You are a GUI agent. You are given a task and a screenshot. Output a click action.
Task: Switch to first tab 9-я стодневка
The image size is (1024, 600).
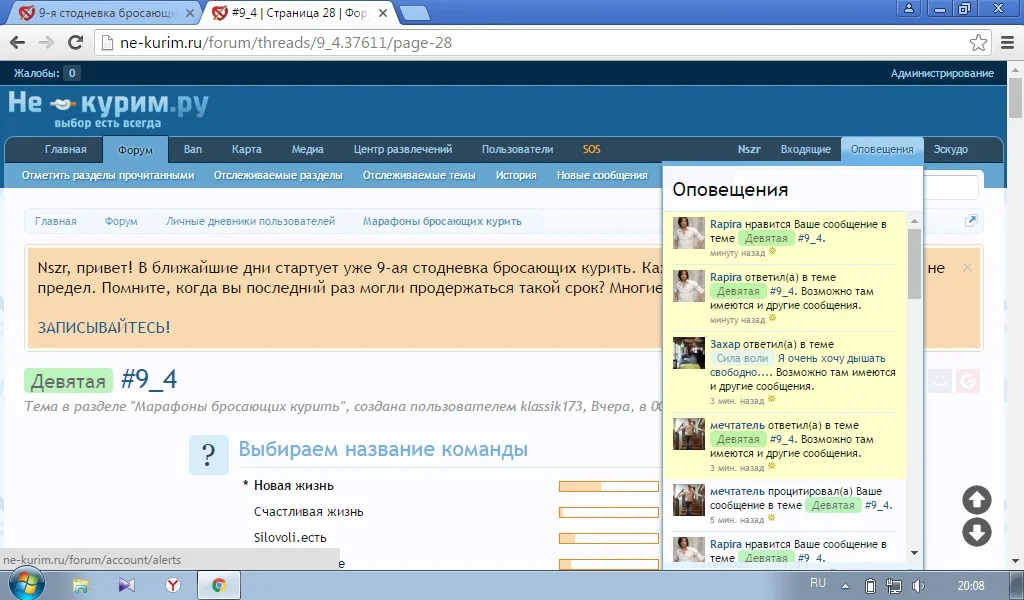pyautogui.click(x=100, y=13)
